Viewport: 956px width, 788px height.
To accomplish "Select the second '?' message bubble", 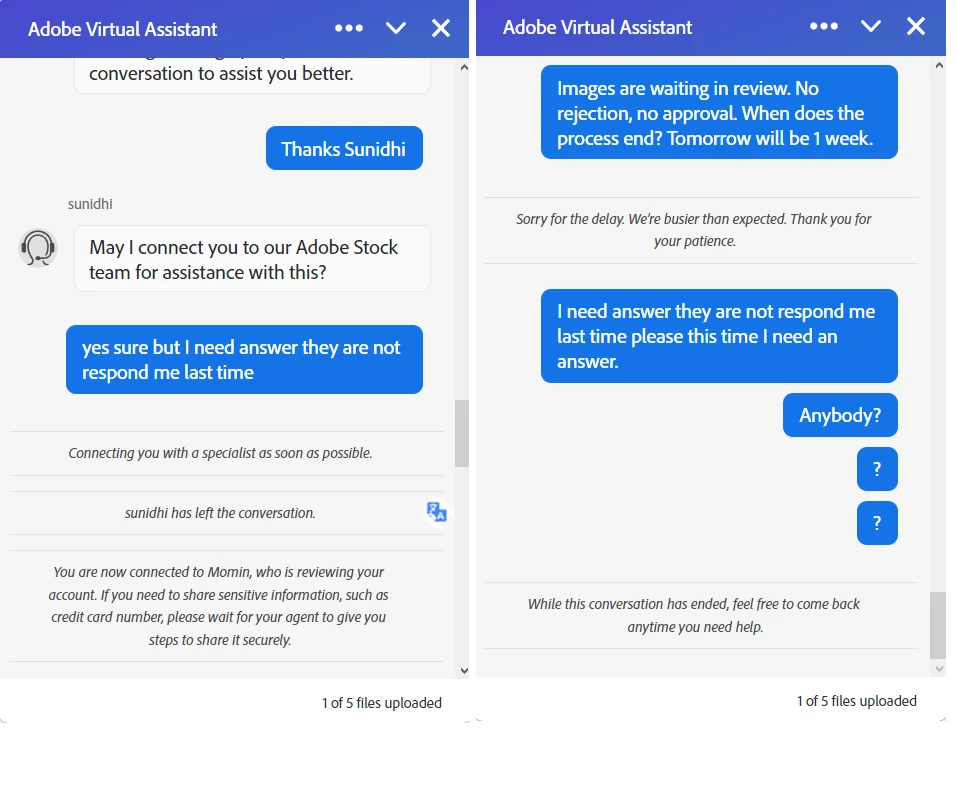I will click(877, 523).
